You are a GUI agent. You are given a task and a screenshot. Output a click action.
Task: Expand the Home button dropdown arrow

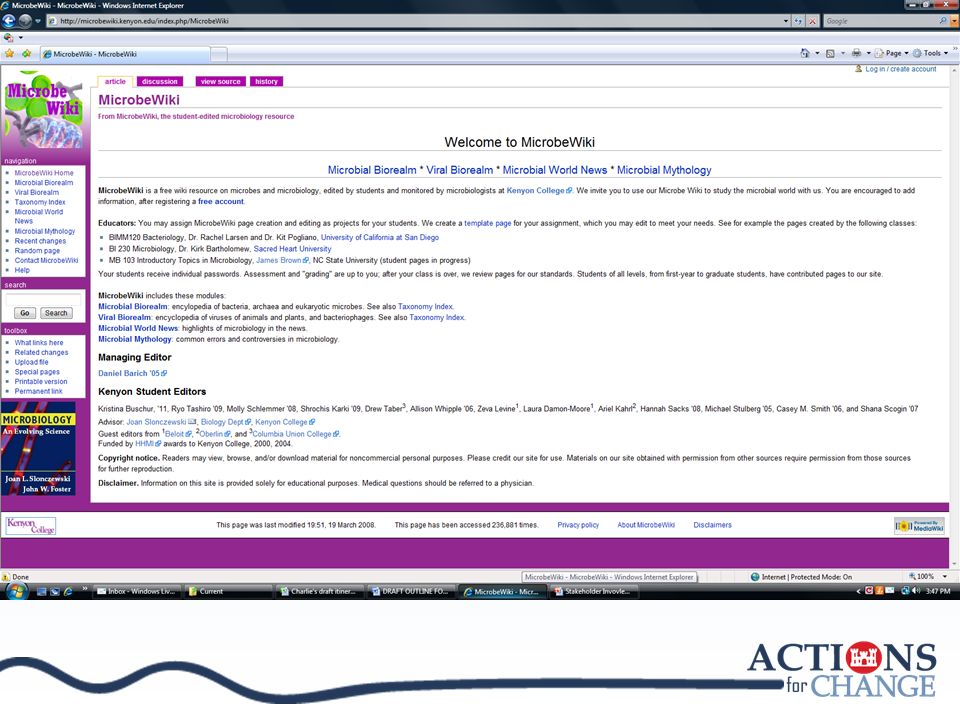click(x=817, y=53)
